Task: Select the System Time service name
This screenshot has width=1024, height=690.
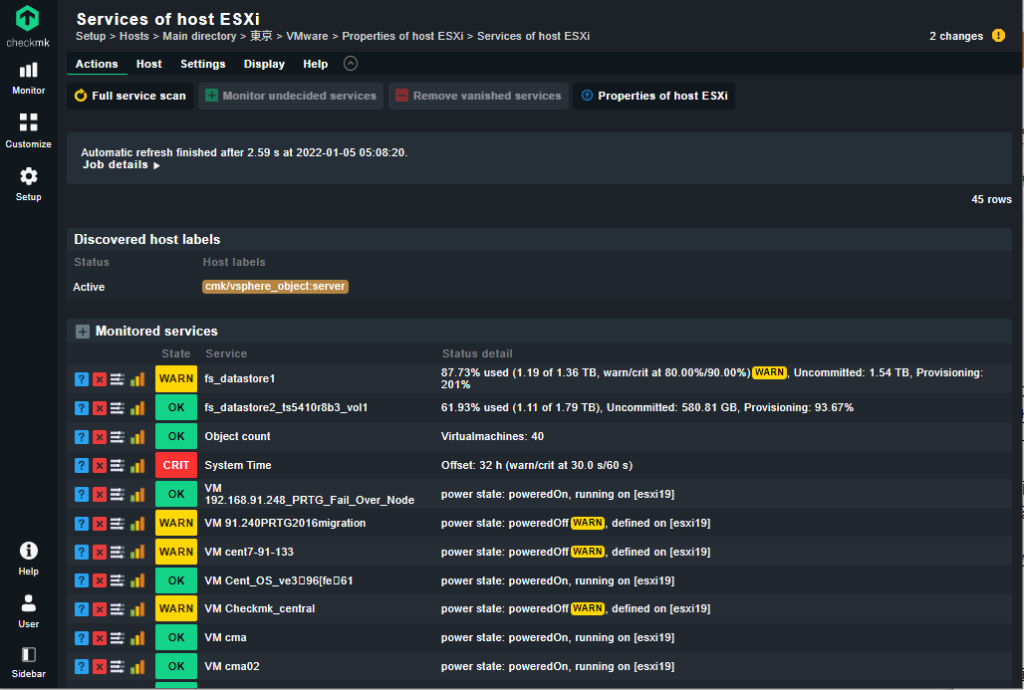Action: point(238,465)
